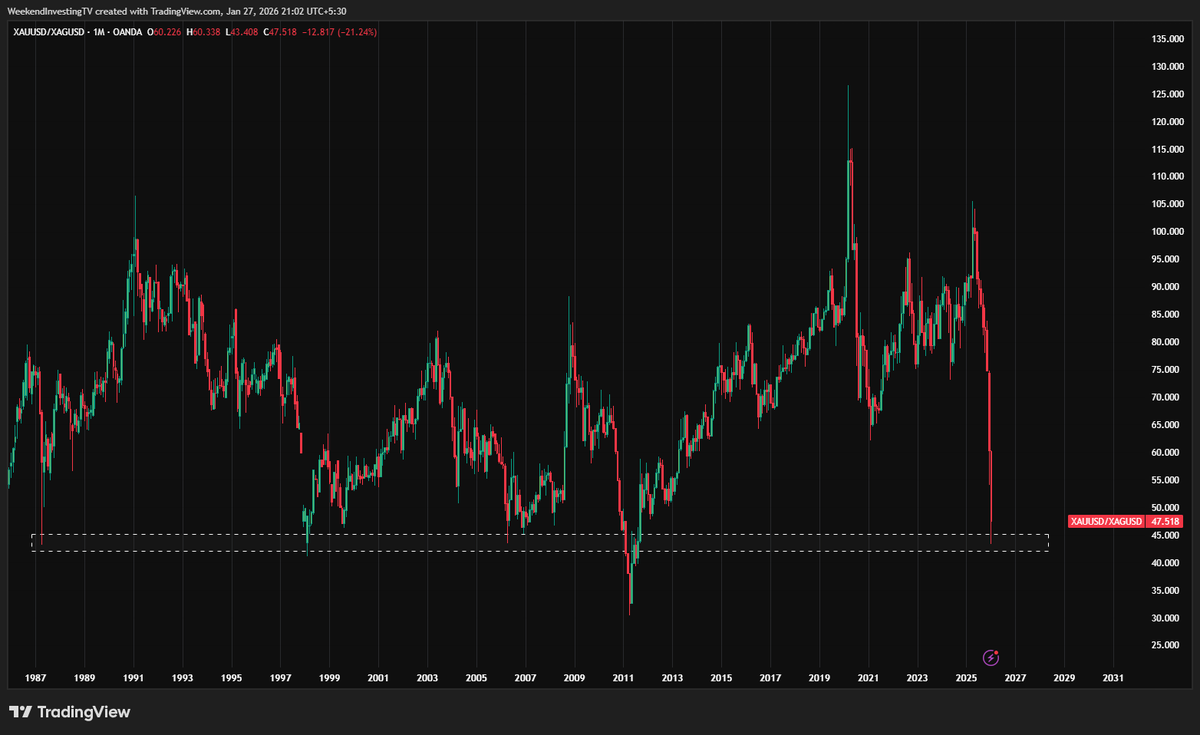Click the 40.000 price axis label

(x=1167, y=563)
